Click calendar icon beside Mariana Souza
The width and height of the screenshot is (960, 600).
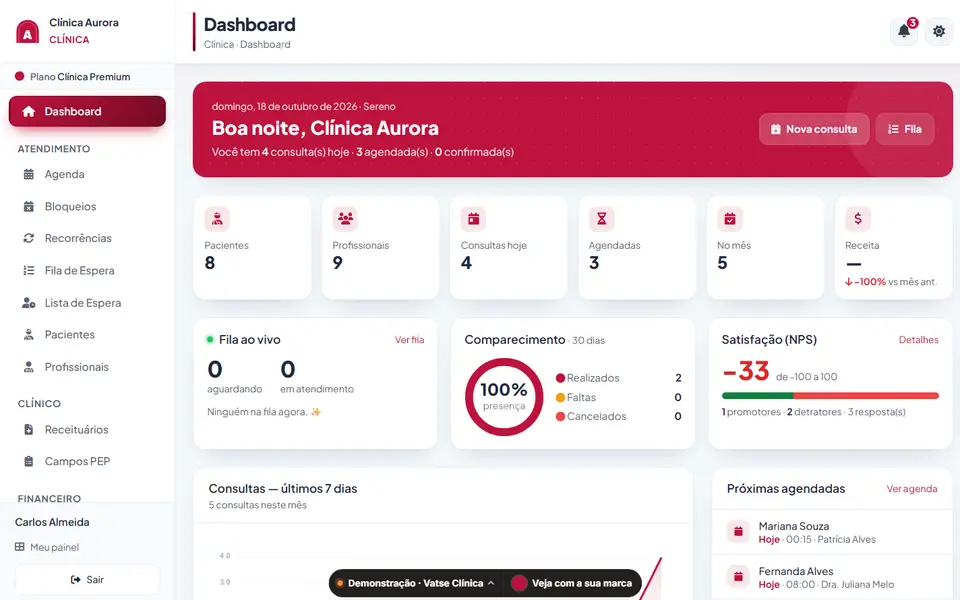(x=738, y=531)
